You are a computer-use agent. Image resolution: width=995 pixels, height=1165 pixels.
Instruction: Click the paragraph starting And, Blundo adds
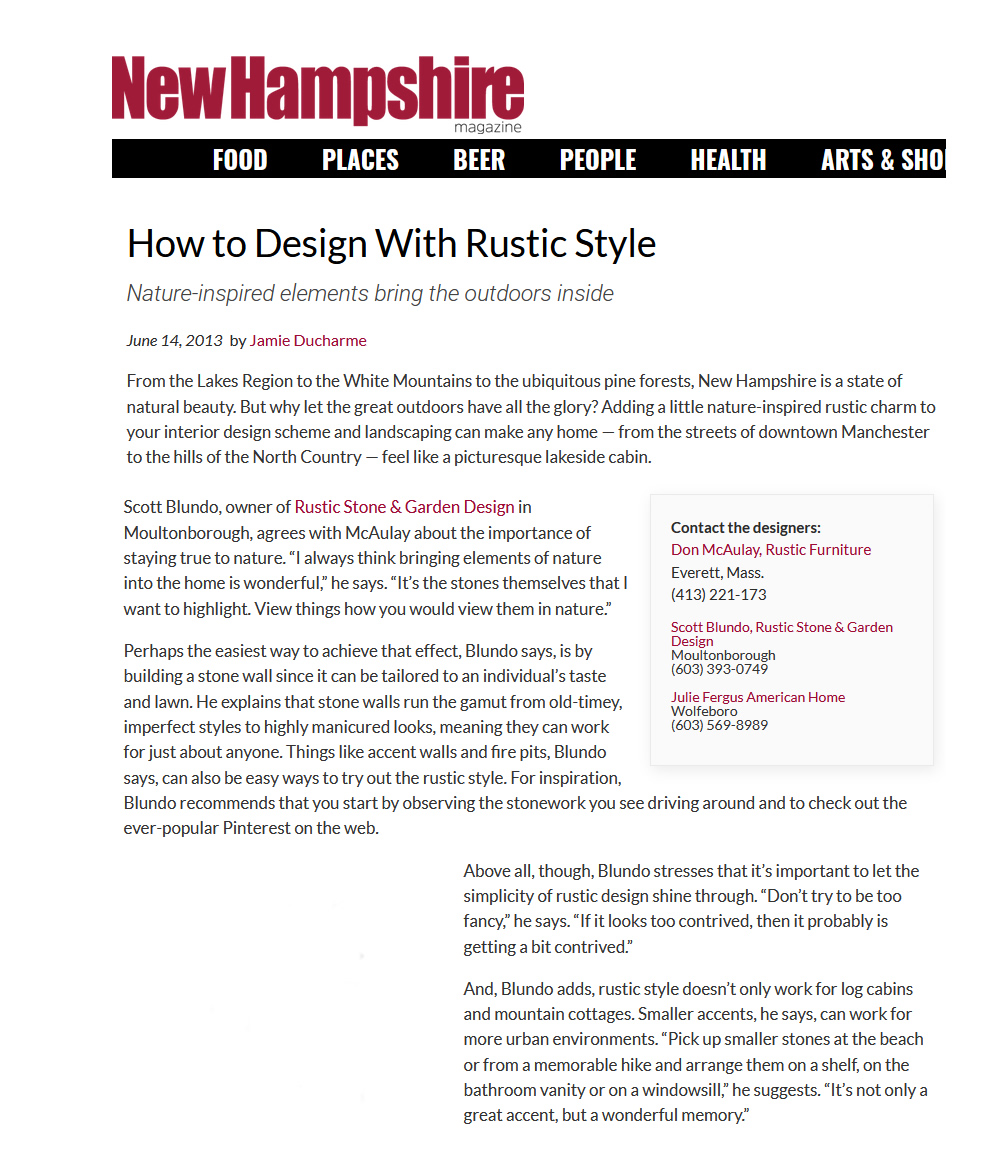(696, 1052)
